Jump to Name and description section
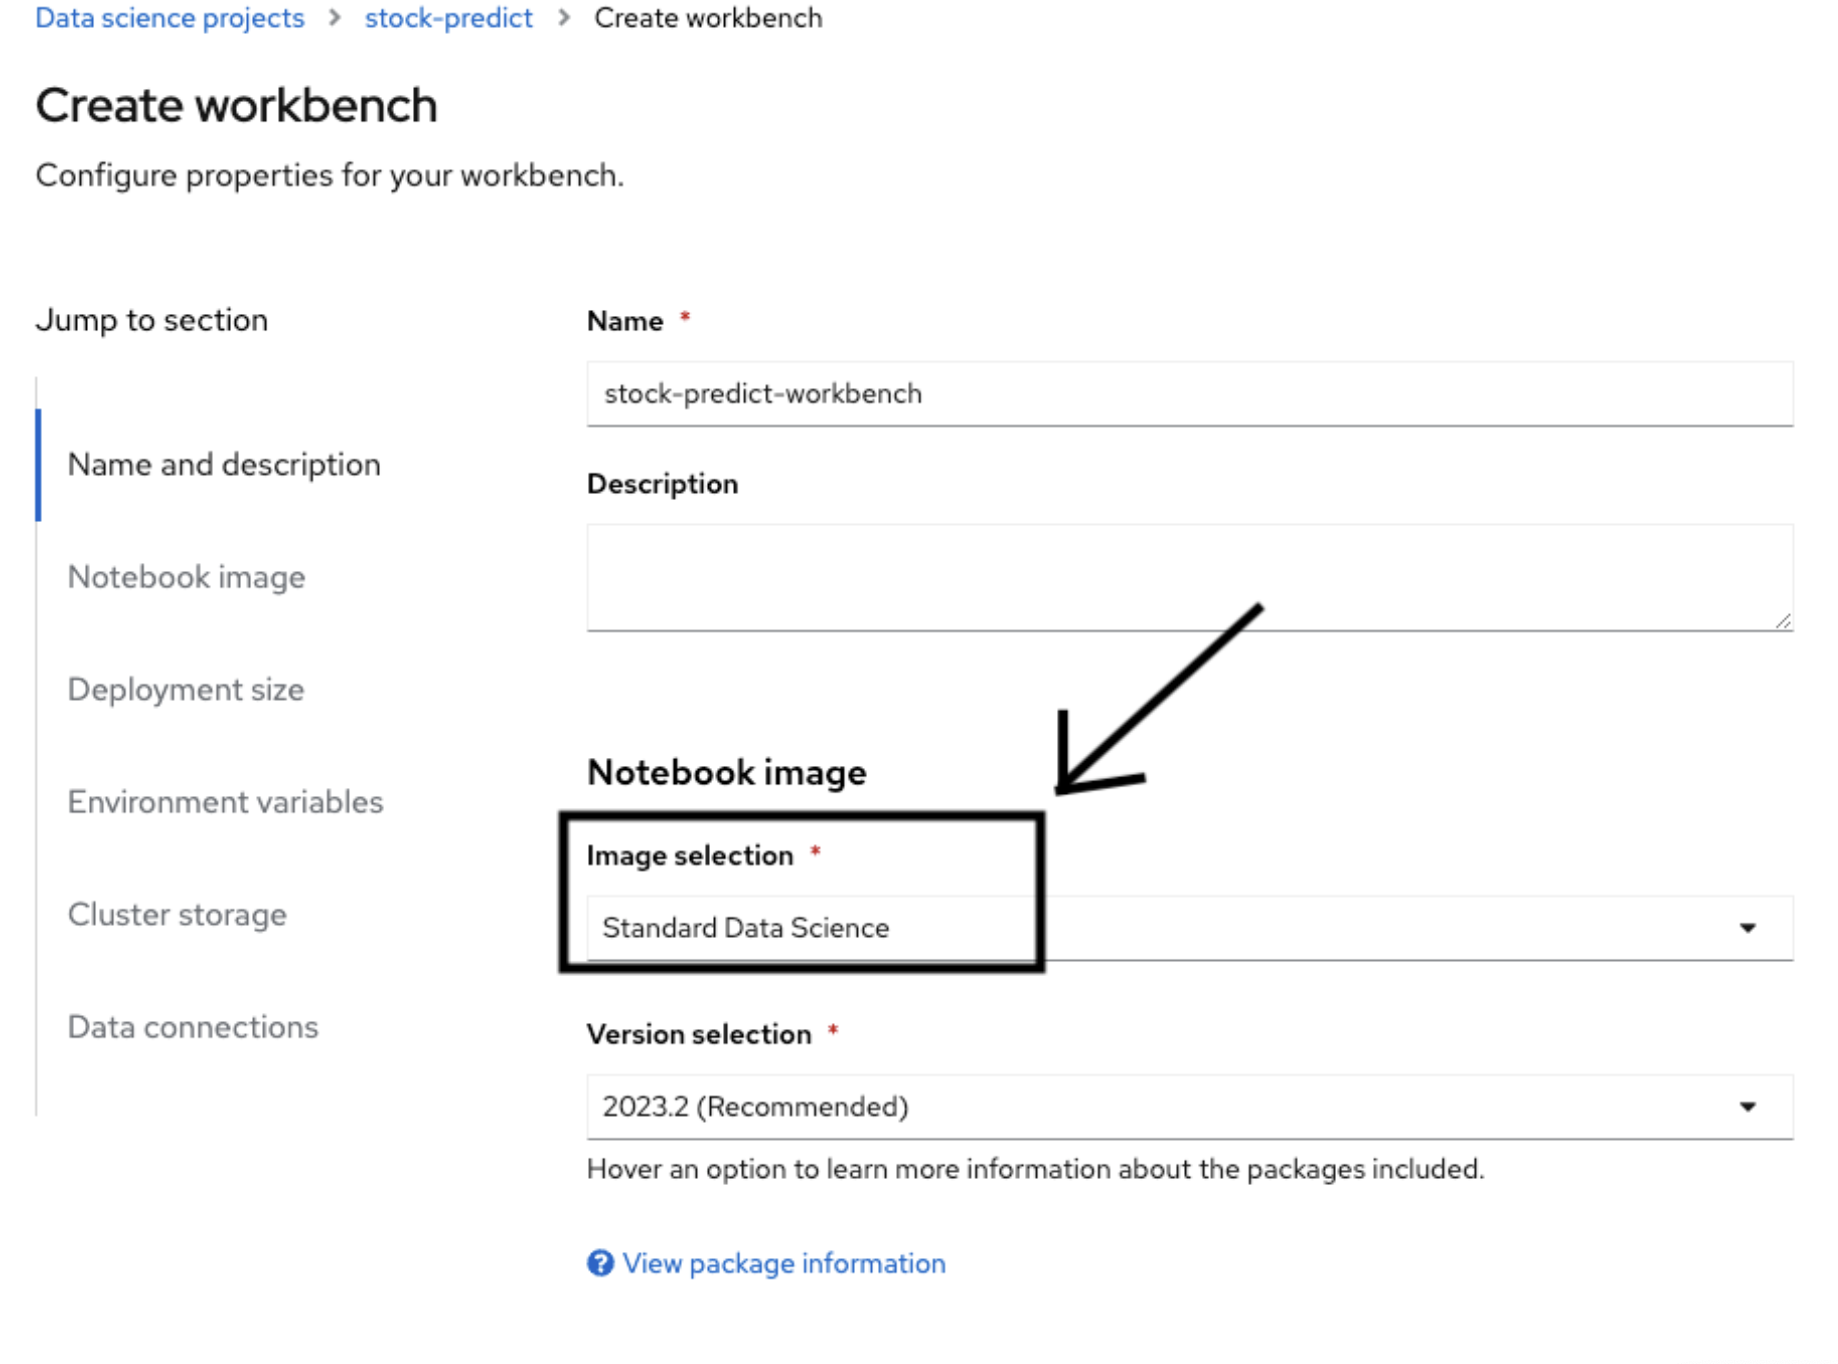 (x=224, y=465)
